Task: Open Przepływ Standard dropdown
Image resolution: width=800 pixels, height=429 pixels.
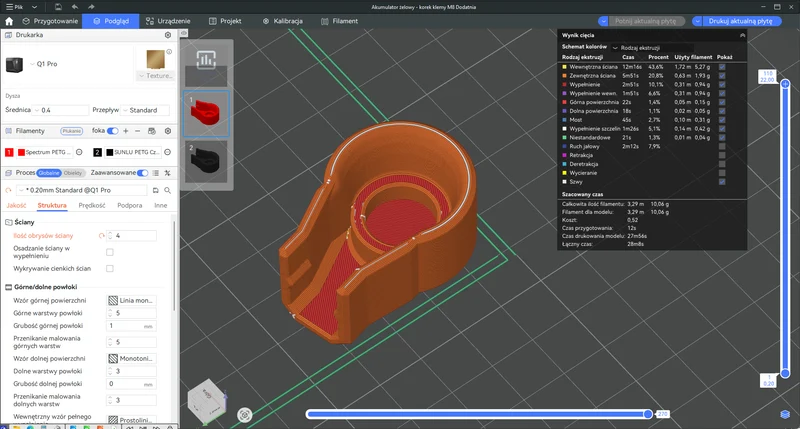Action: (x=145, y=110)
